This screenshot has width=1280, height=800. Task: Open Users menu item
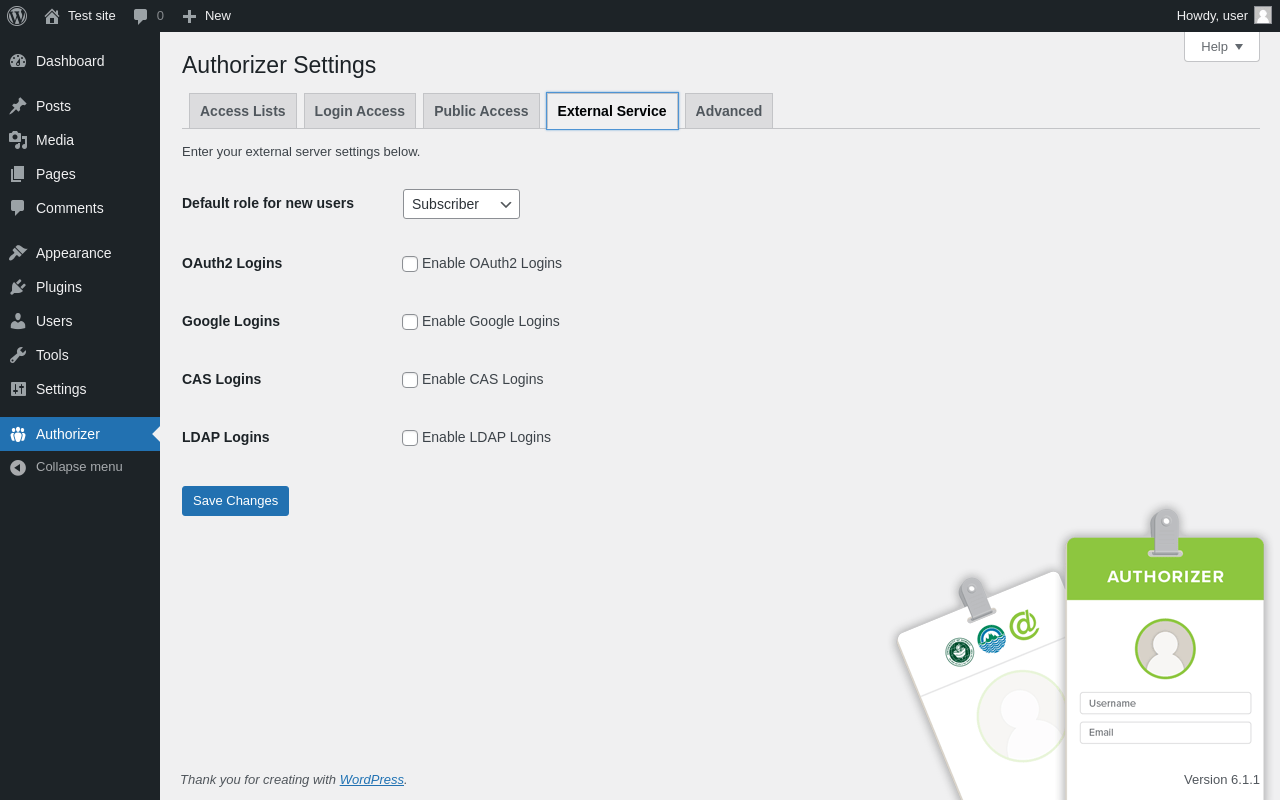[x=80, y=321]
